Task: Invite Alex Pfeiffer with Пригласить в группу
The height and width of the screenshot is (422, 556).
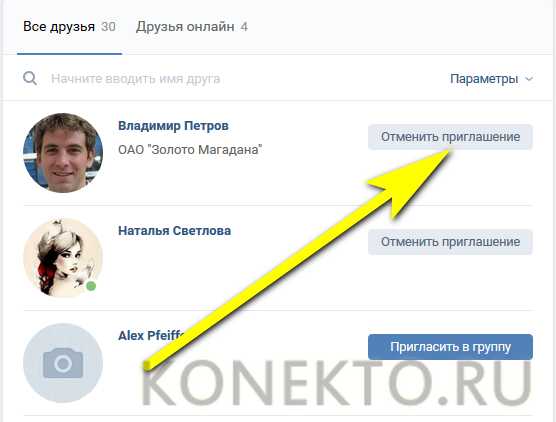Action: pos(450,347)
